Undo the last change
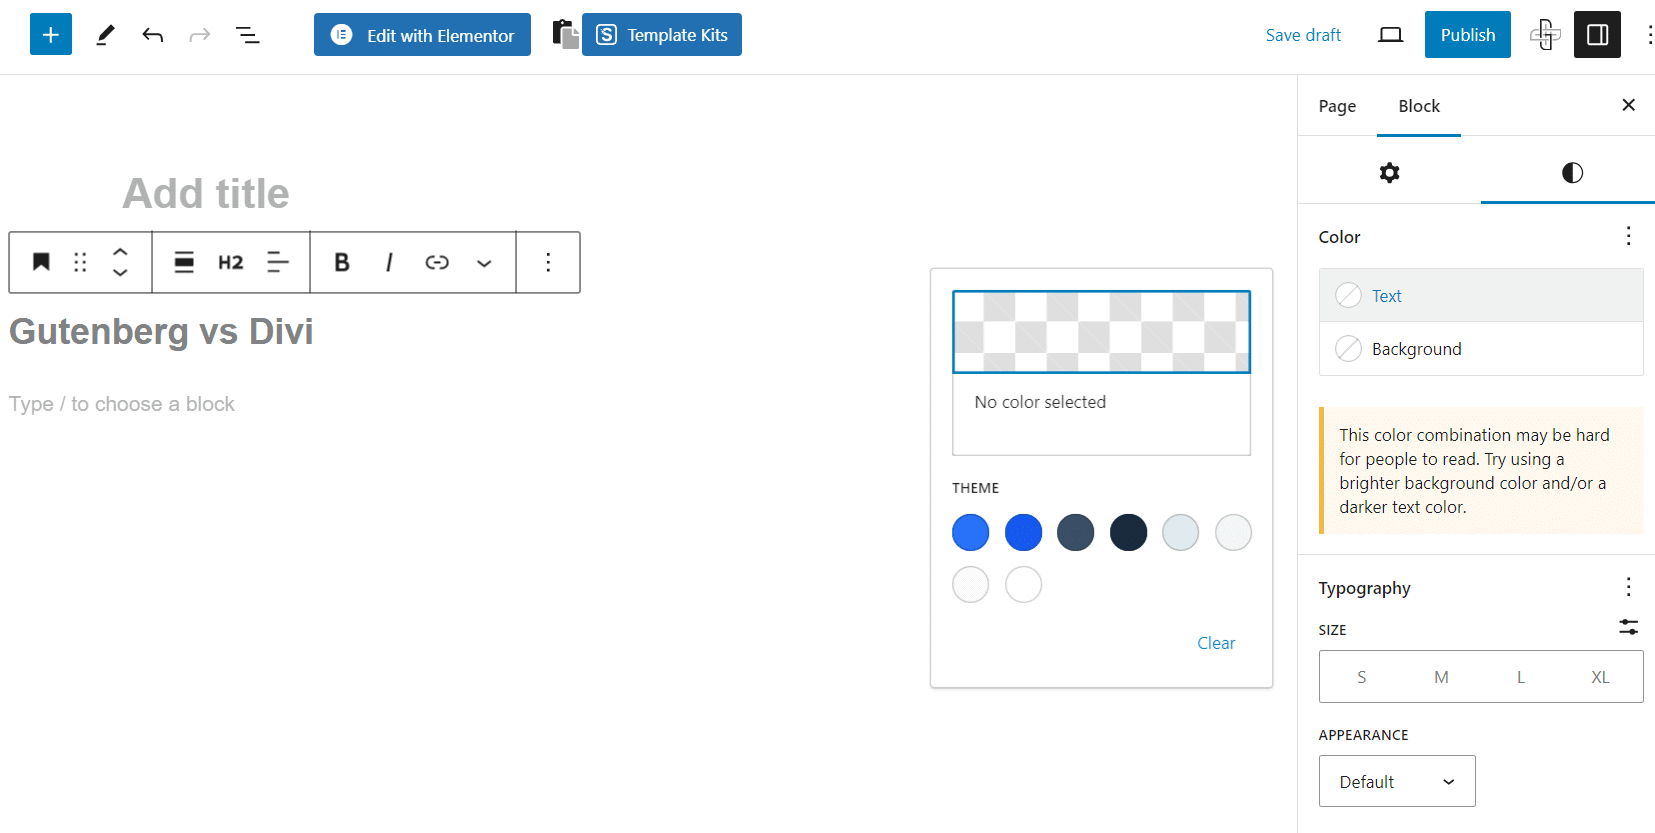The height and width of the screenshot is (833, 1655). tap(153, 35)
